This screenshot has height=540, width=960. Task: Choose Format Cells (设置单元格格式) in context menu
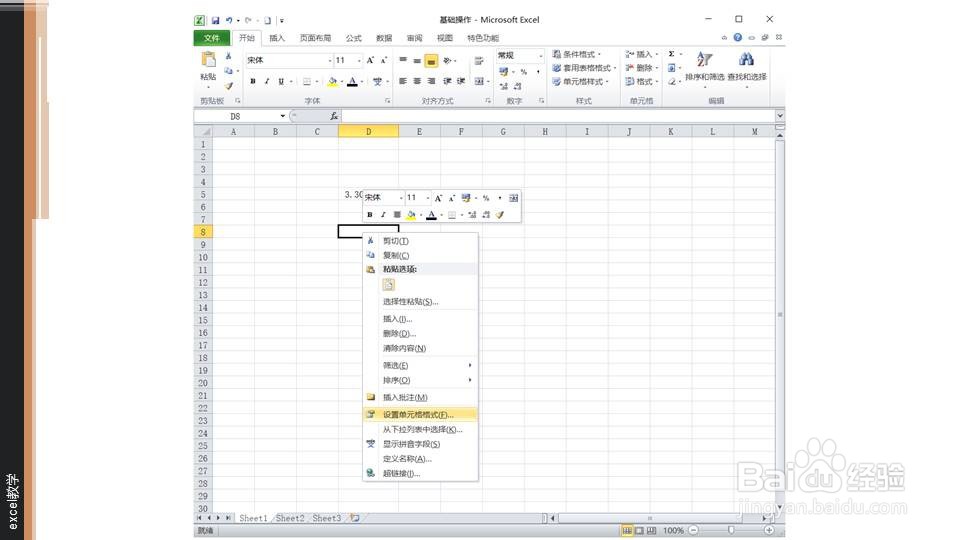(x=420, y=414)
